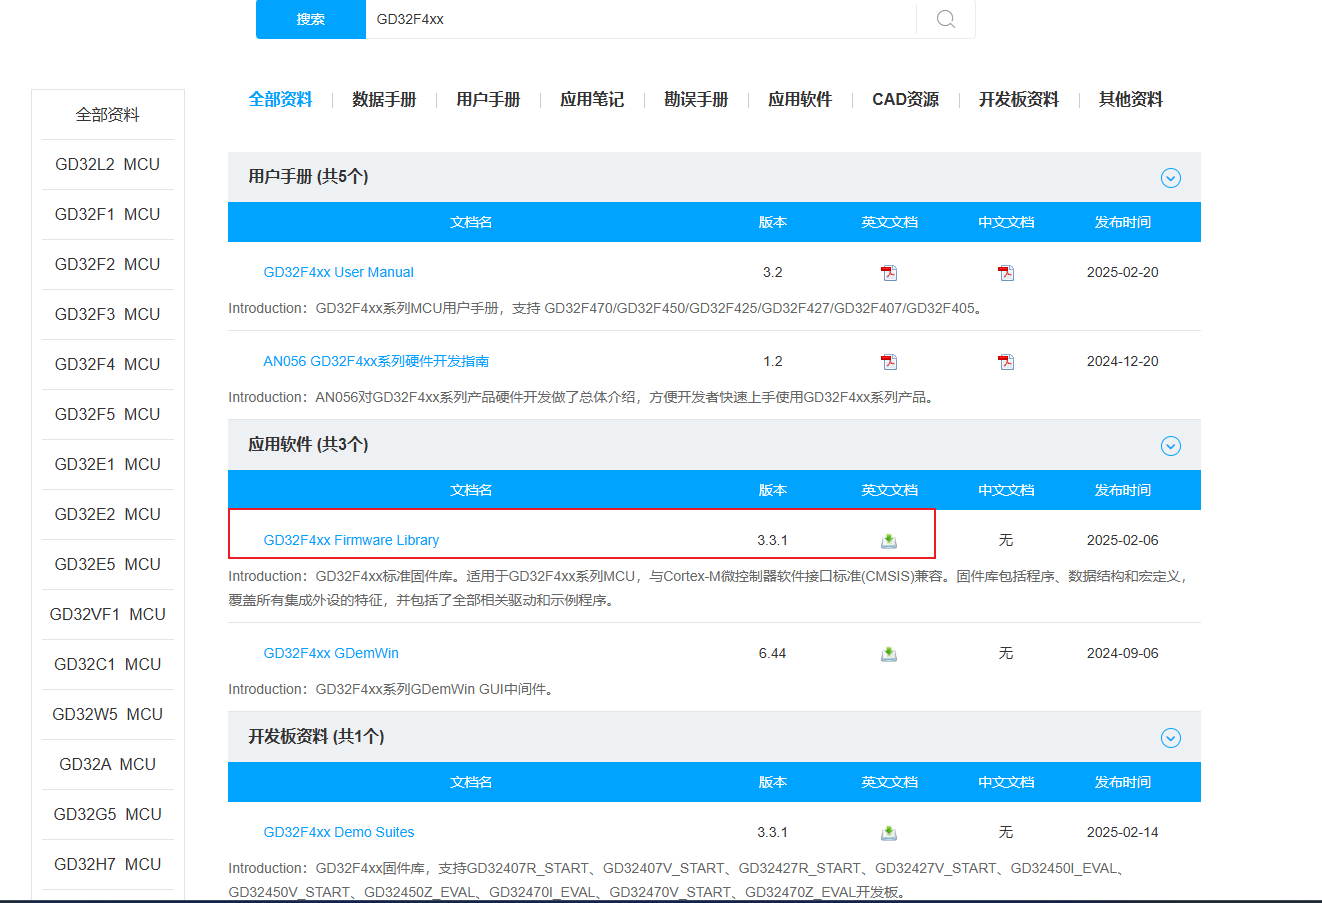This screenshot has height=903, width=1322.
Task: Open the GD32F4xx Demo Suites link
Action: [x=338, y=832]
